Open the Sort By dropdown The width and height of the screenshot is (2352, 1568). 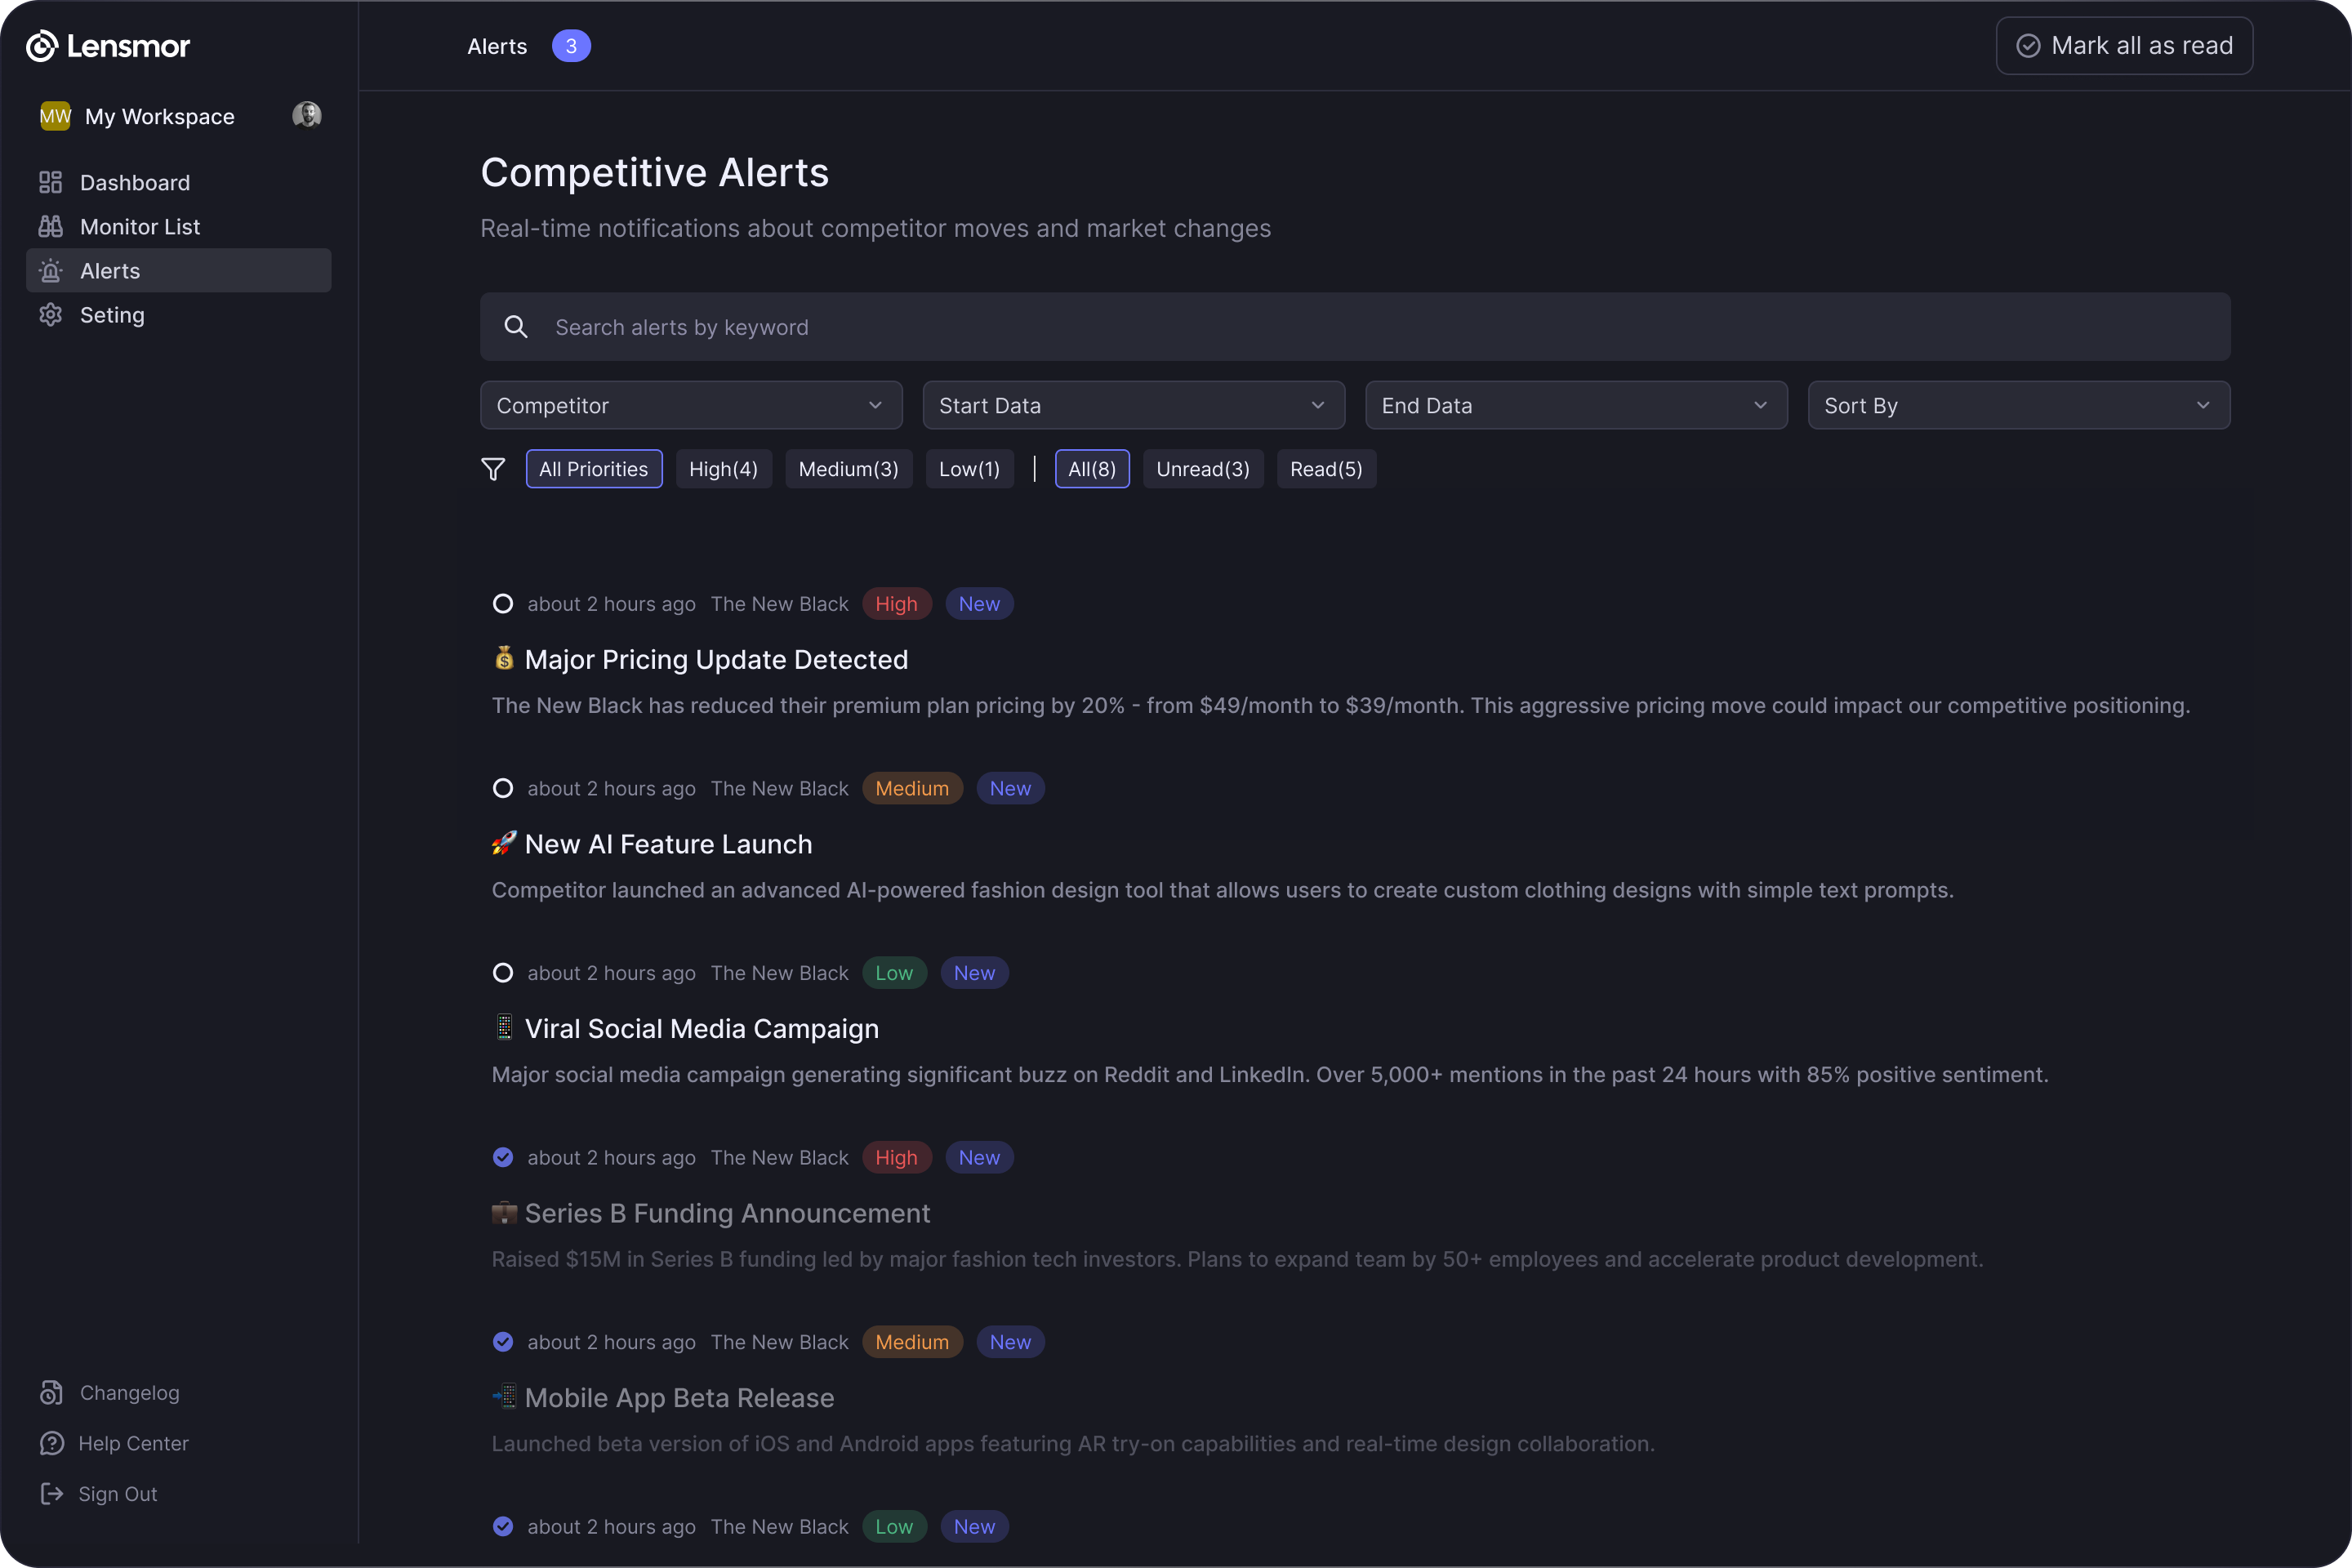2018,405
